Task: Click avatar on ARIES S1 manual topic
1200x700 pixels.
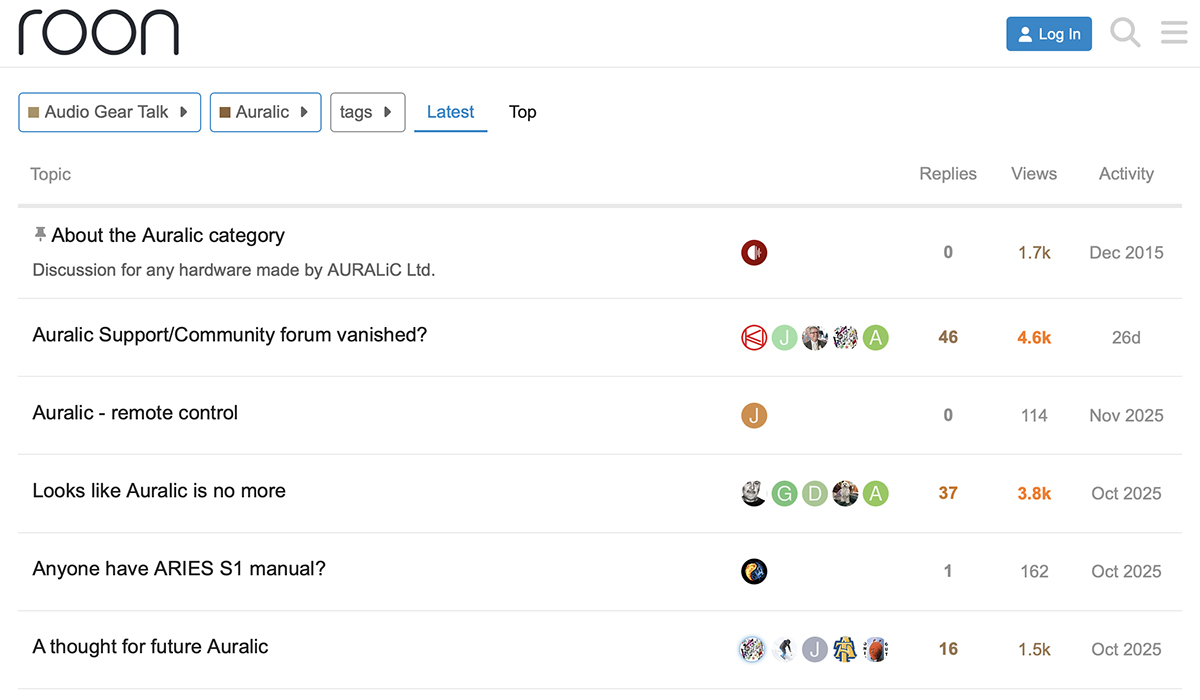Action: 754,571
